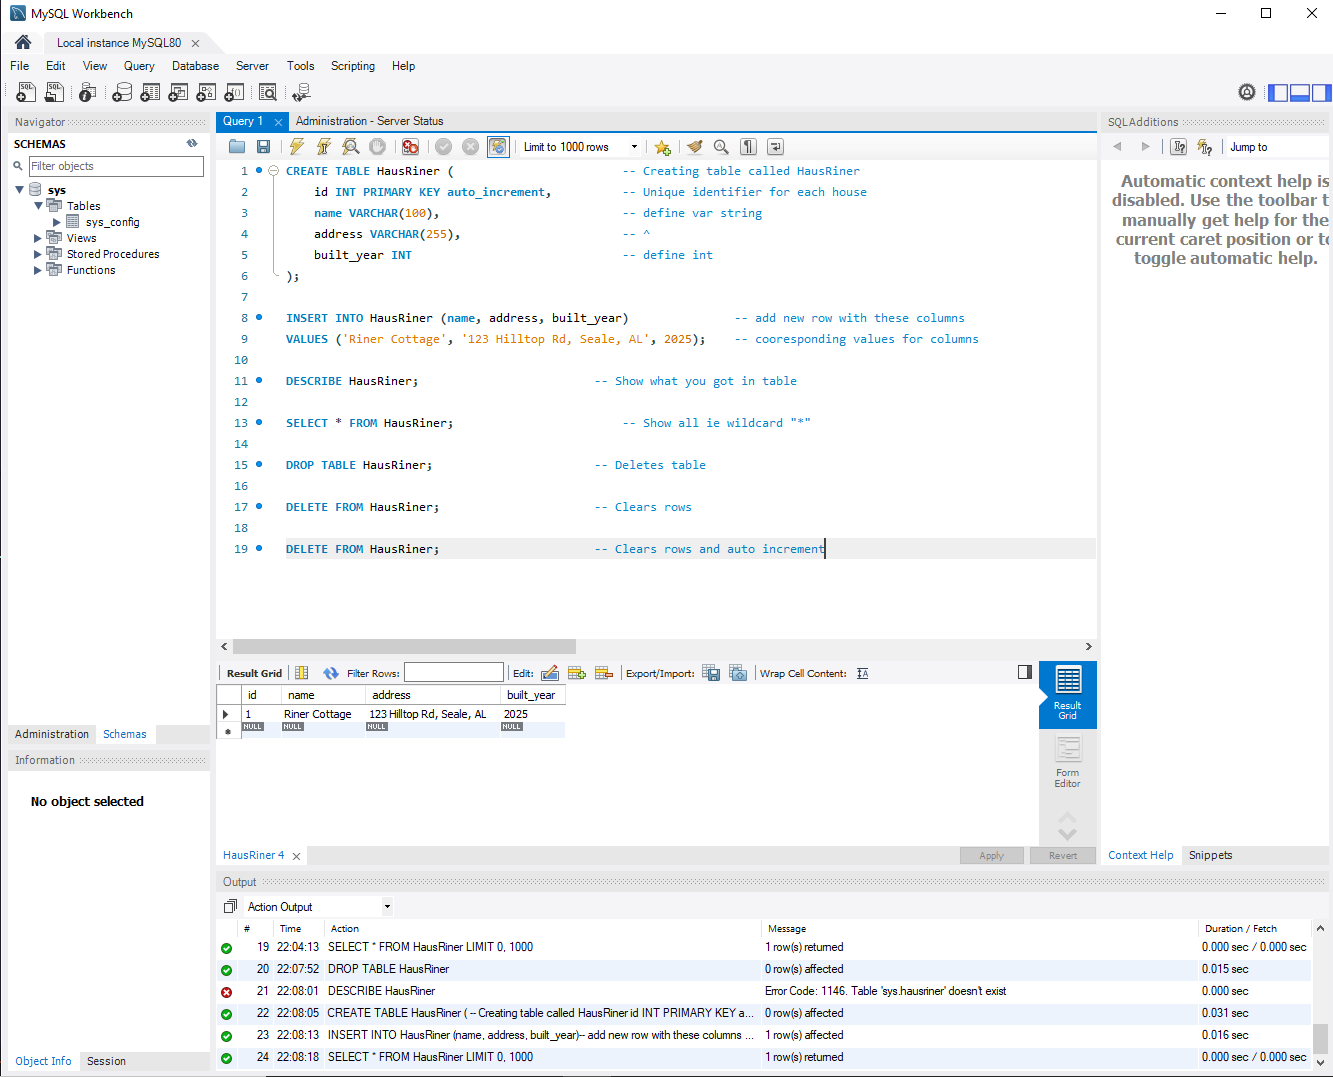Fold the CREATE TABLE code block

point(273,171)
